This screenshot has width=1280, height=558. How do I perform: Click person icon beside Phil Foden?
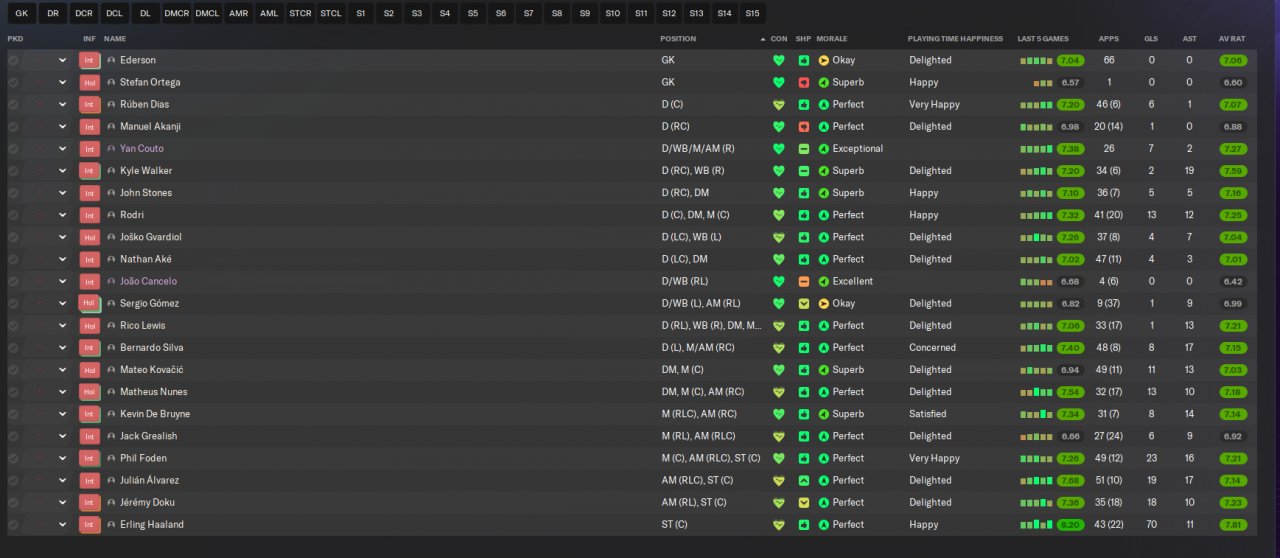tap(111, 458)
